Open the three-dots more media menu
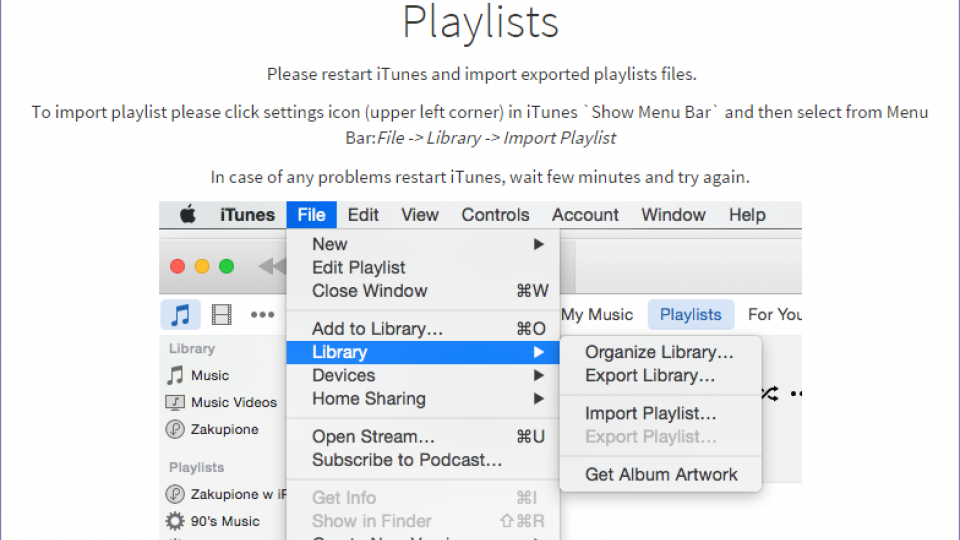Image resolution: width=960 pixels, height=540 pixels. click(x=262, y=315)
